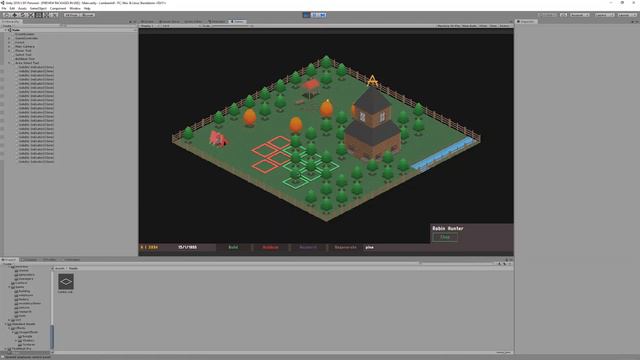This screenshot has width=640, height=360.
Task: Select the custom editor tools icon
Action: pos(54,15)
